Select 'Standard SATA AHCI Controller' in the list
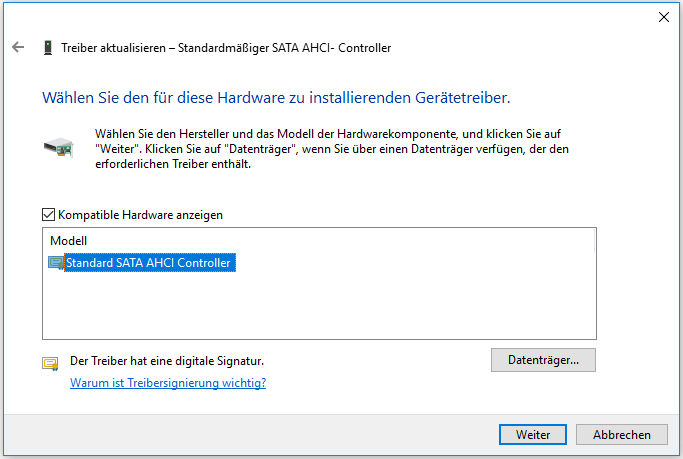The image size is (683, 459). pyautogui.click(x=148, y=263)
